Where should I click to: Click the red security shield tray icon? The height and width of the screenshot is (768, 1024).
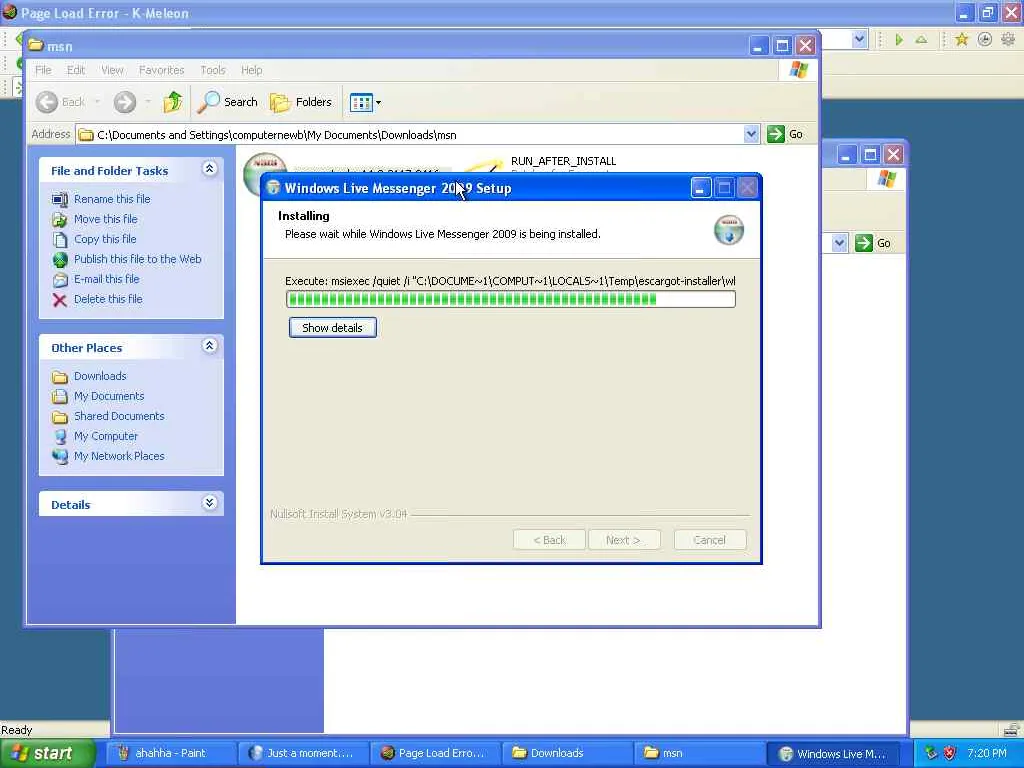click(950, 753)
